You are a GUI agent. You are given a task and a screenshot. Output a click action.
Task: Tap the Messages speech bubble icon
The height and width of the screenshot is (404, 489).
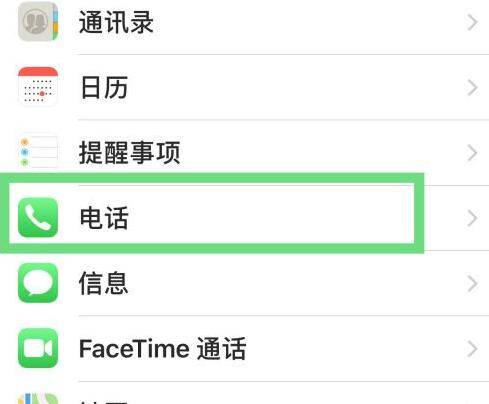coord(38,283)
